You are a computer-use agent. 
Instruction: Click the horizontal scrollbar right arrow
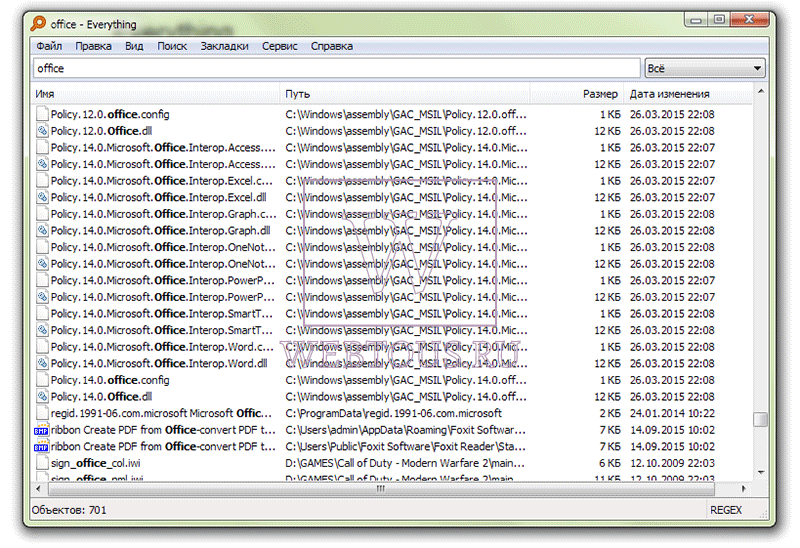[x=744, y=489]
